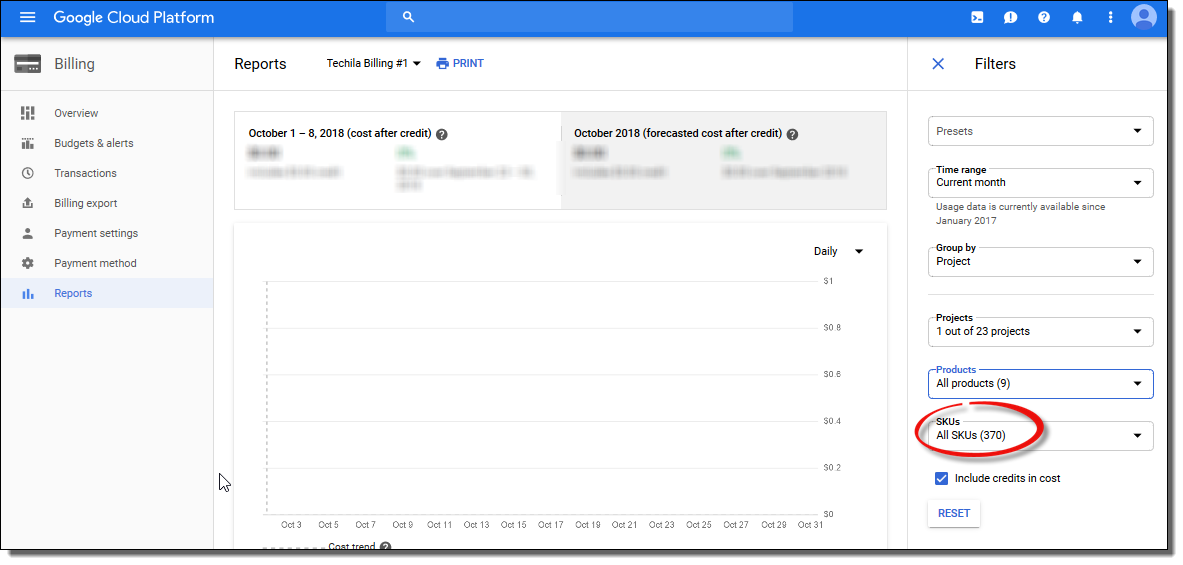Viewport: 1183px width, 565px height.
Task: Click in the top search field
Action: (x=590, y=18)
